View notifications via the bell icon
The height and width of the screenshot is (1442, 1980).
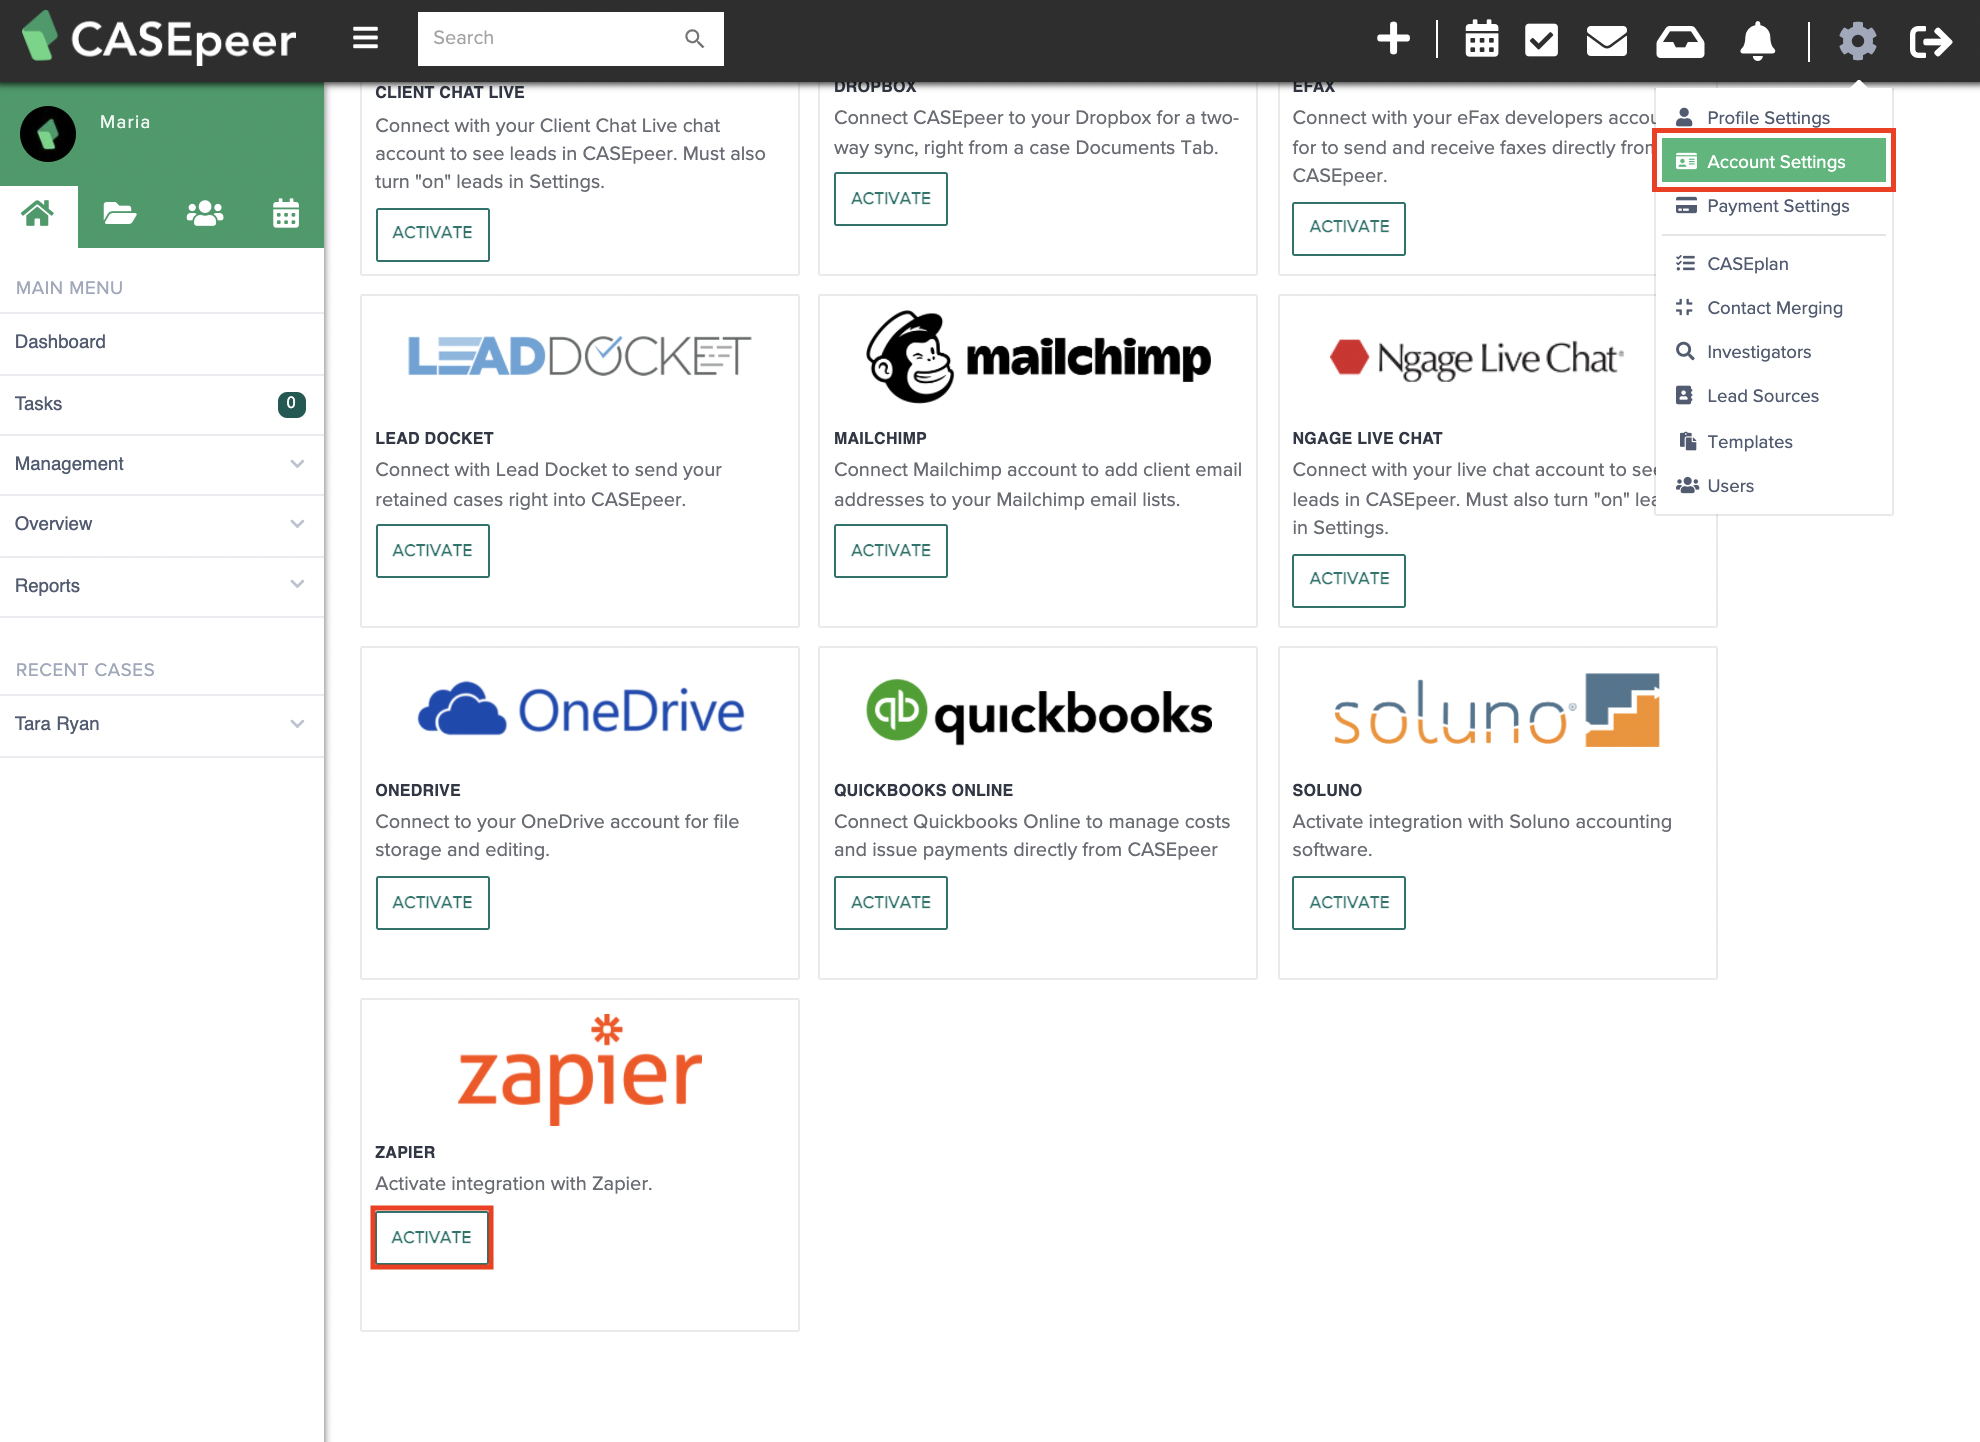click(x=1756, y=41)
